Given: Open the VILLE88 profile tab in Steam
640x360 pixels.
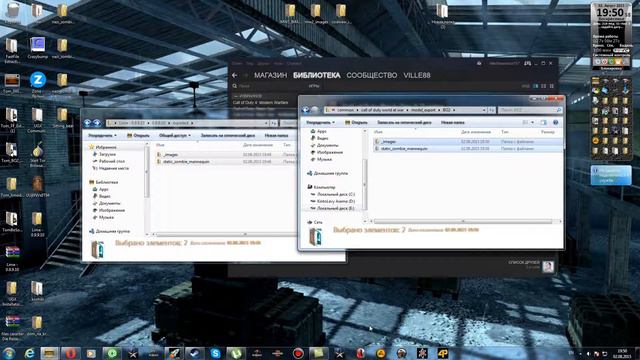Looking at the screenshot, I should point(417,76).
